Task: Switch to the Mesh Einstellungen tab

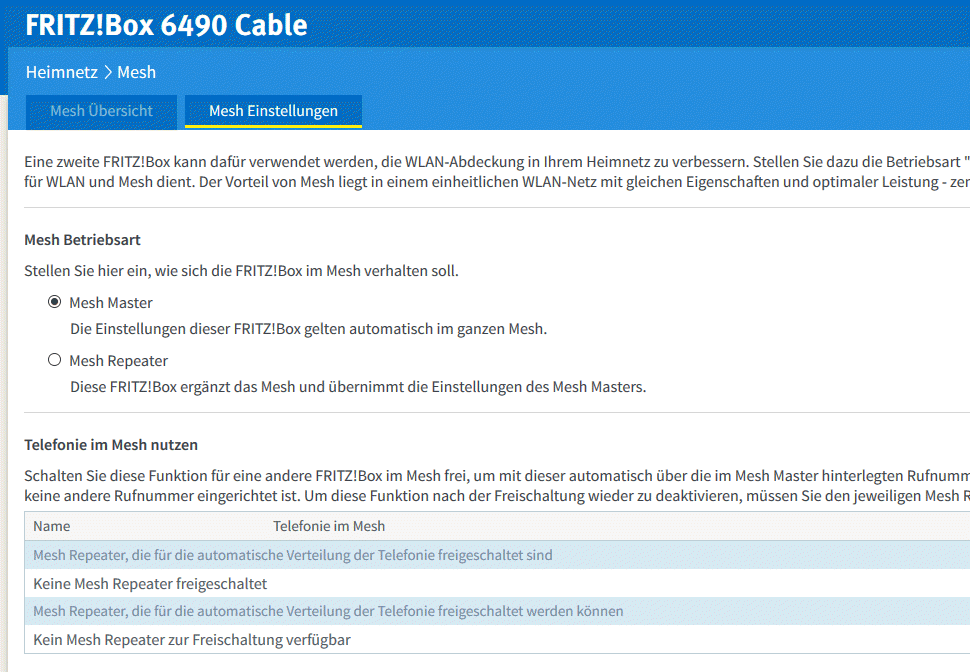Action: [273, 111]
